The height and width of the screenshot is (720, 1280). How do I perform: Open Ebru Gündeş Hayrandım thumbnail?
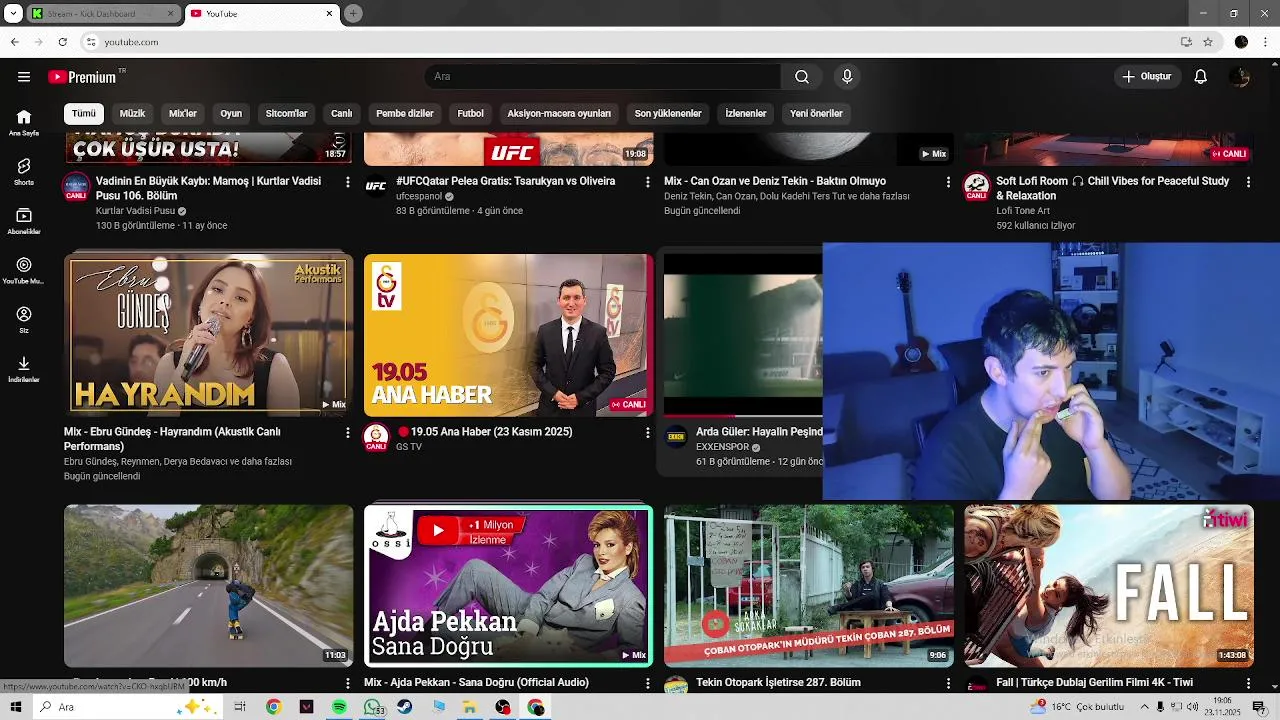[x=209, y=334]
